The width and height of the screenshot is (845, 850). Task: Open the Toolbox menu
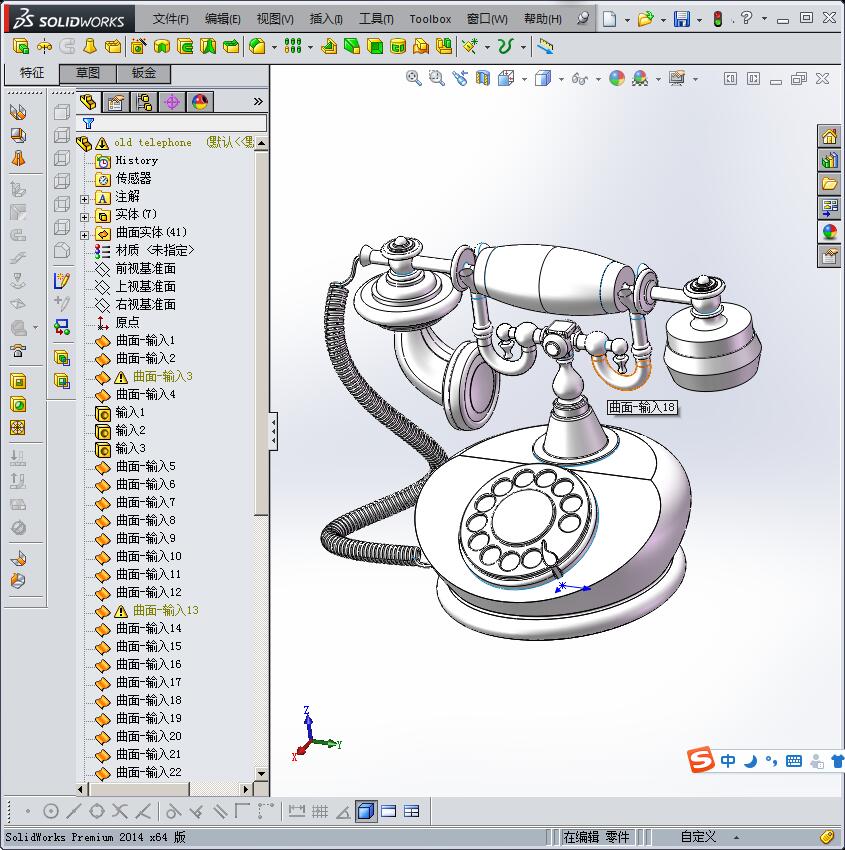[x=430, y=19]
